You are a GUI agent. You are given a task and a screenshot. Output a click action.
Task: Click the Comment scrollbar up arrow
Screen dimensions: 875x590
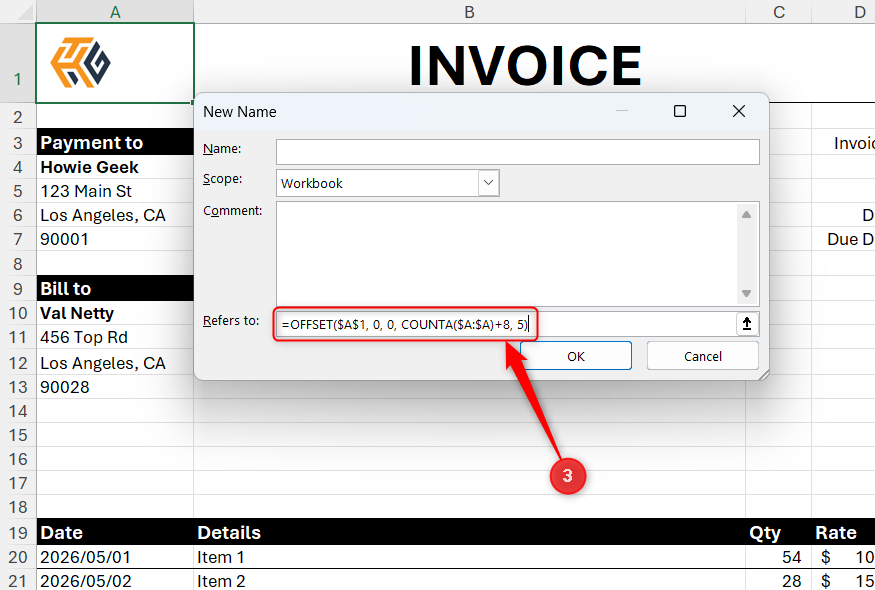[x=747, y=214]
